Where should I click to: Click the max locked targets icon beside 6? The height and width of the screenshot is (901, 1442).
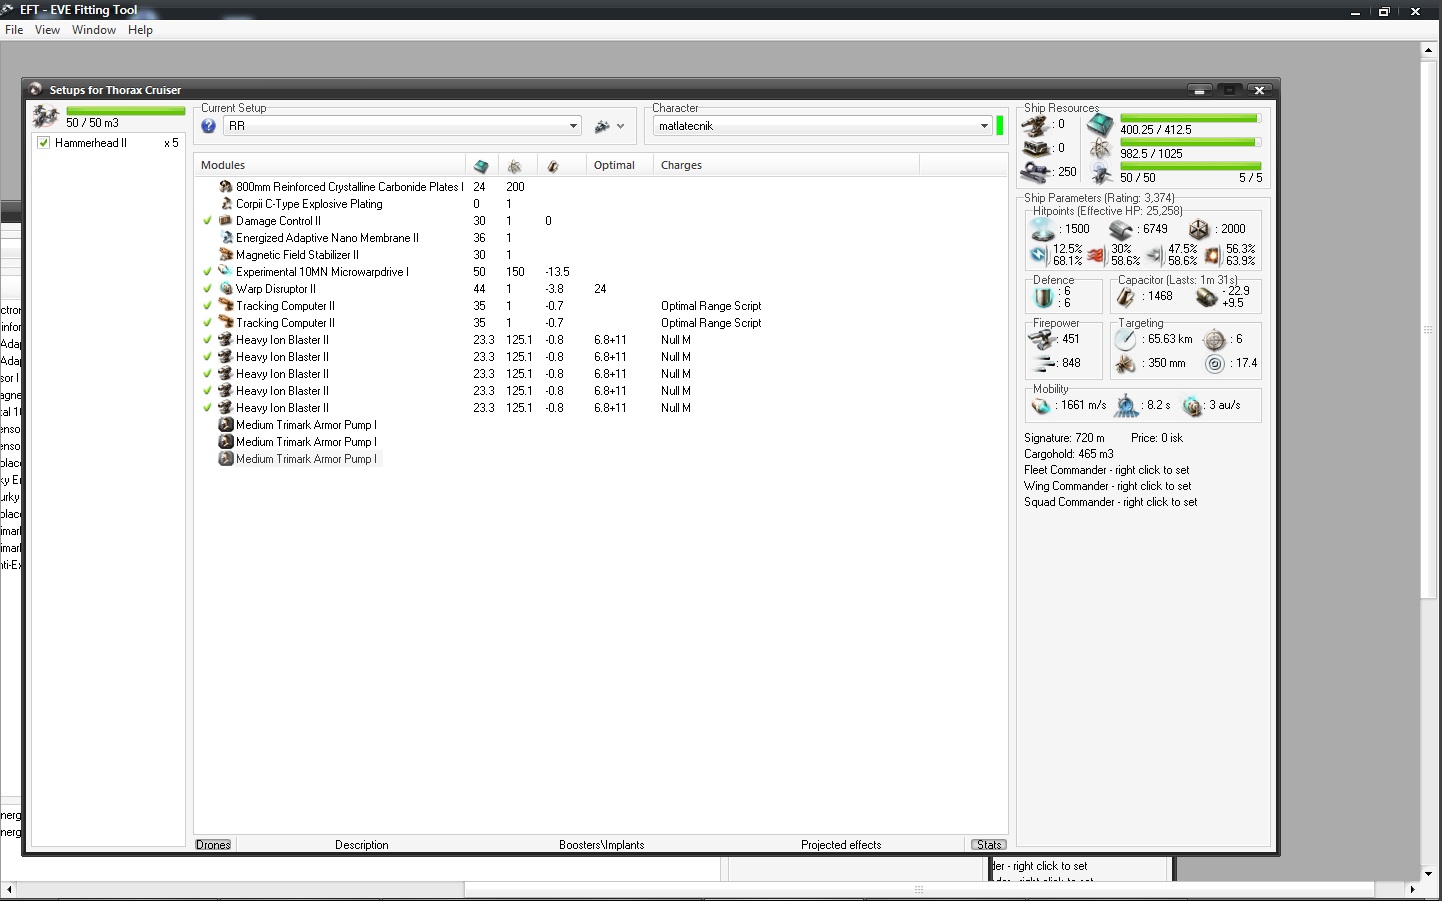pos(1214,340)
